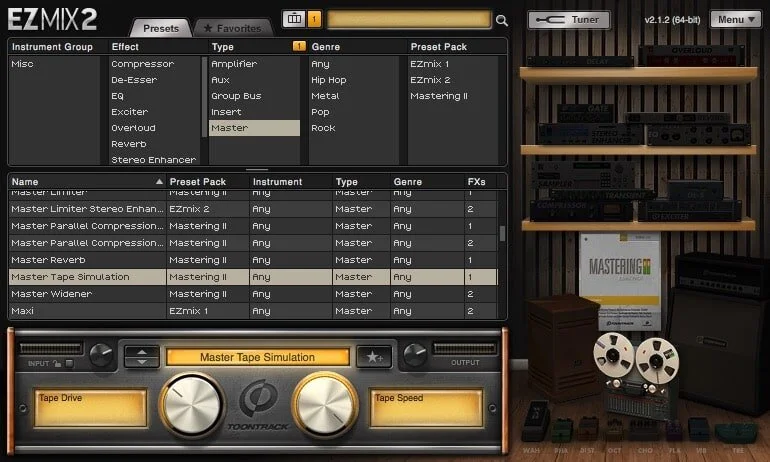Viewport: 770px width, 462px height.
Task: Step to next preset with down arrow
Action: [x=142, y=362]
